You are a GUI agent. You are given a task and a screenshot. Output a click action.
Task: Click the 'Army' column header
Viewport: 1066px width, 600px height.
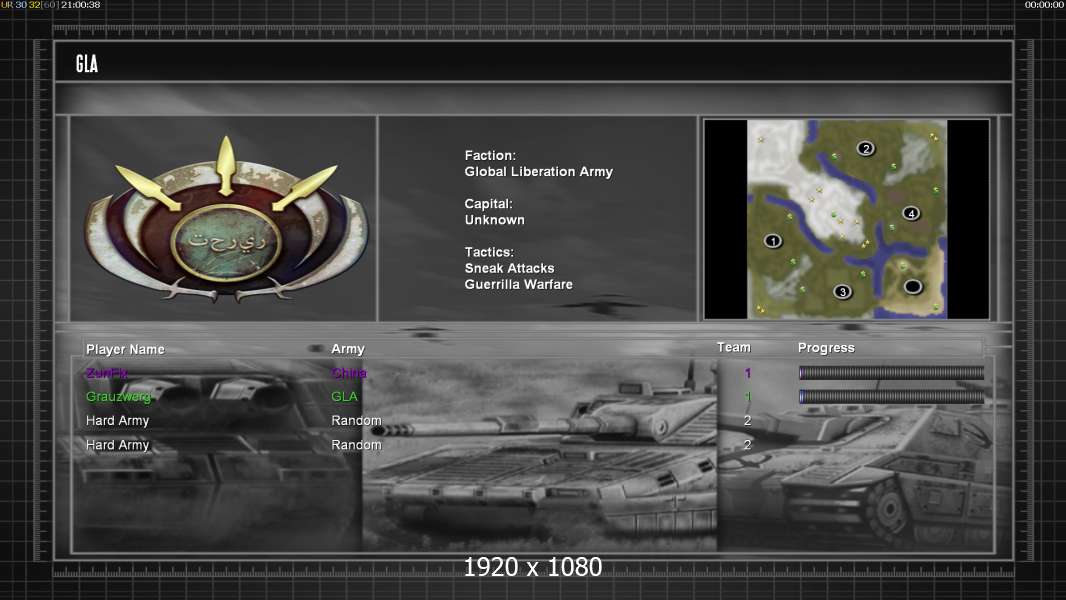click(x=348, y=349)
